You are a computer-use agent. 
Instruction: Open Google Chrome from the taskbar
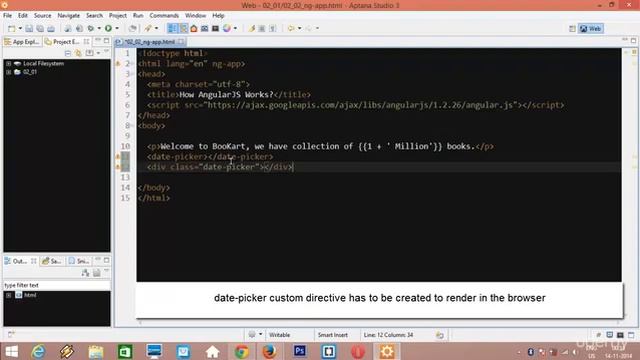[241, 351]
